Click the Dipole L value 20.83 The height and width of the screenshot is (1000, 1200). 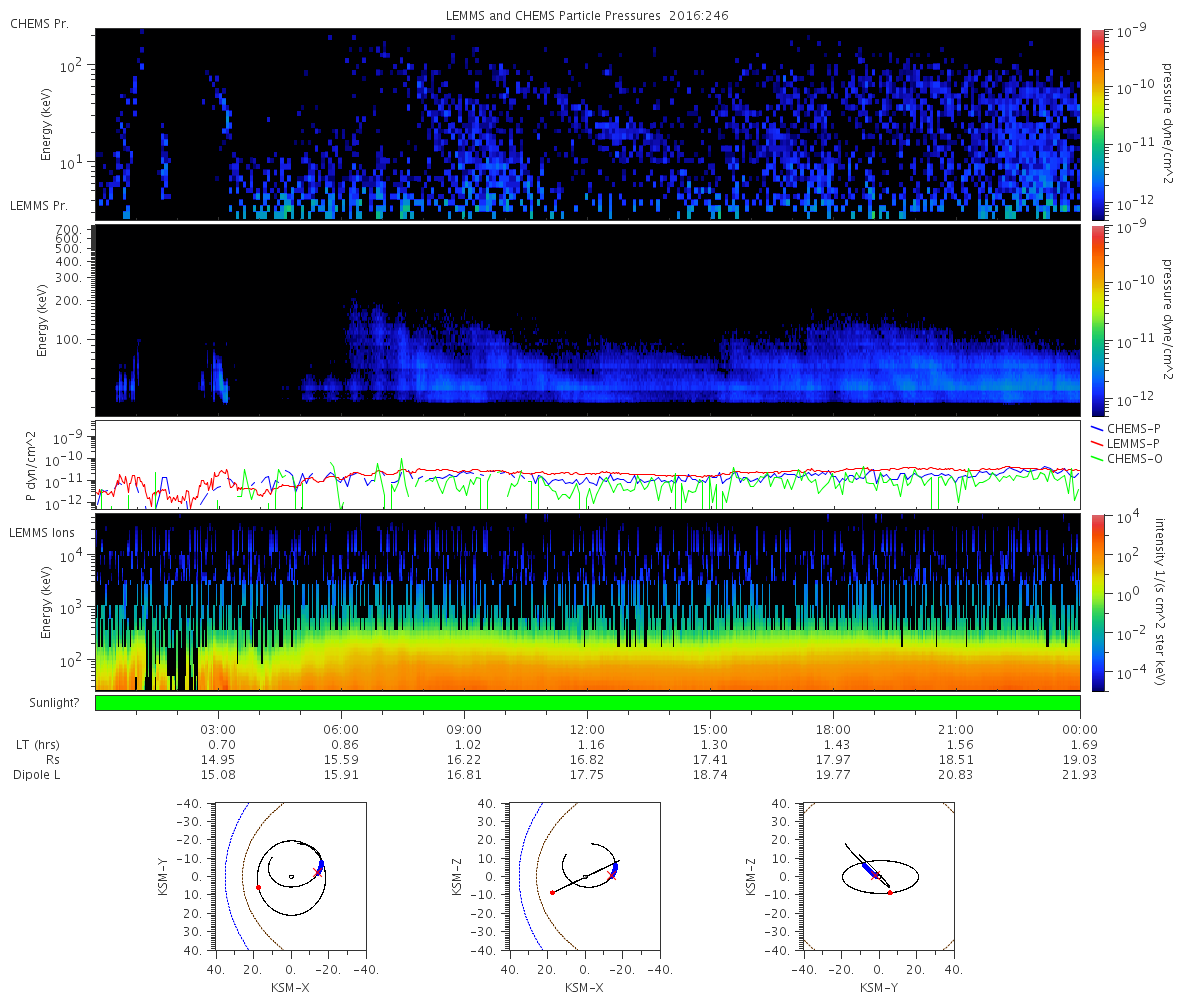[x=959, y=775]
